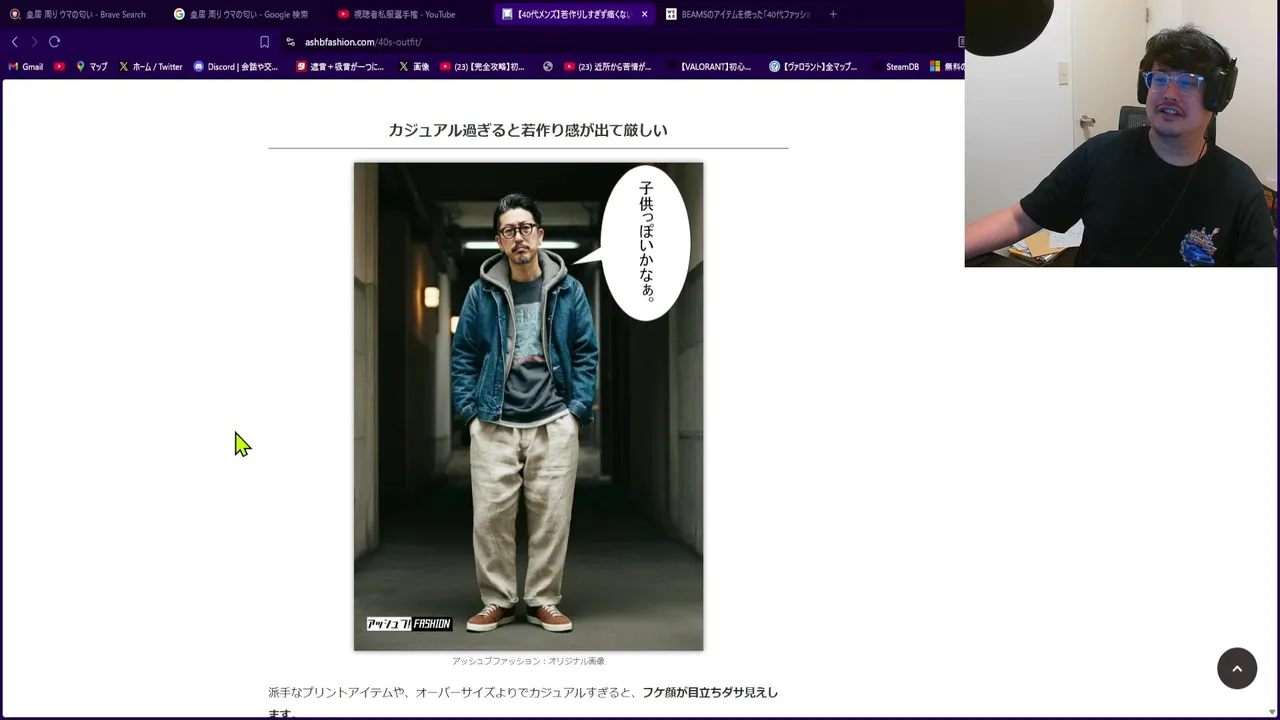Open the 【ヴァロラント】全マップ bookmark
Viewport: 1280px width, 720px height.
[813, 67]
